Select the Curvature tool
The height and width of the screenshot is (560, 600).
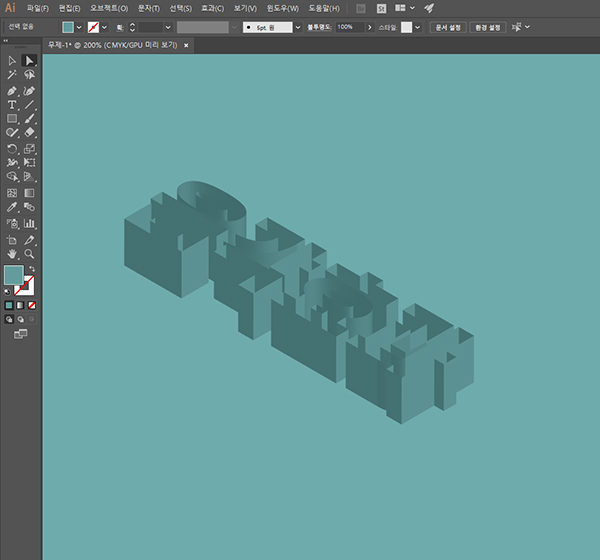[x=29, y=91]
